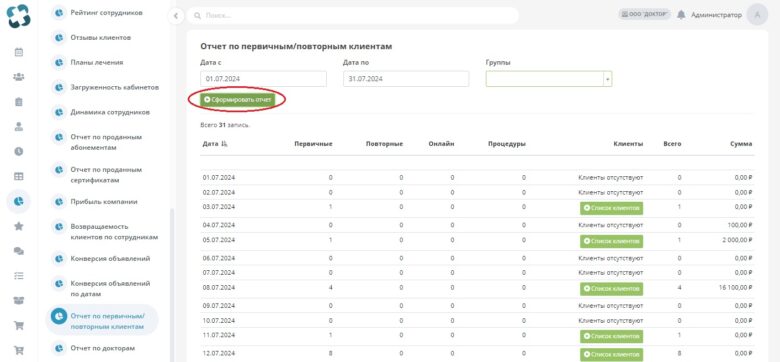This screenshot has height=362, width=780.
Task: Collapse the sidebar with the chevron button
Action: pos(176,16)
